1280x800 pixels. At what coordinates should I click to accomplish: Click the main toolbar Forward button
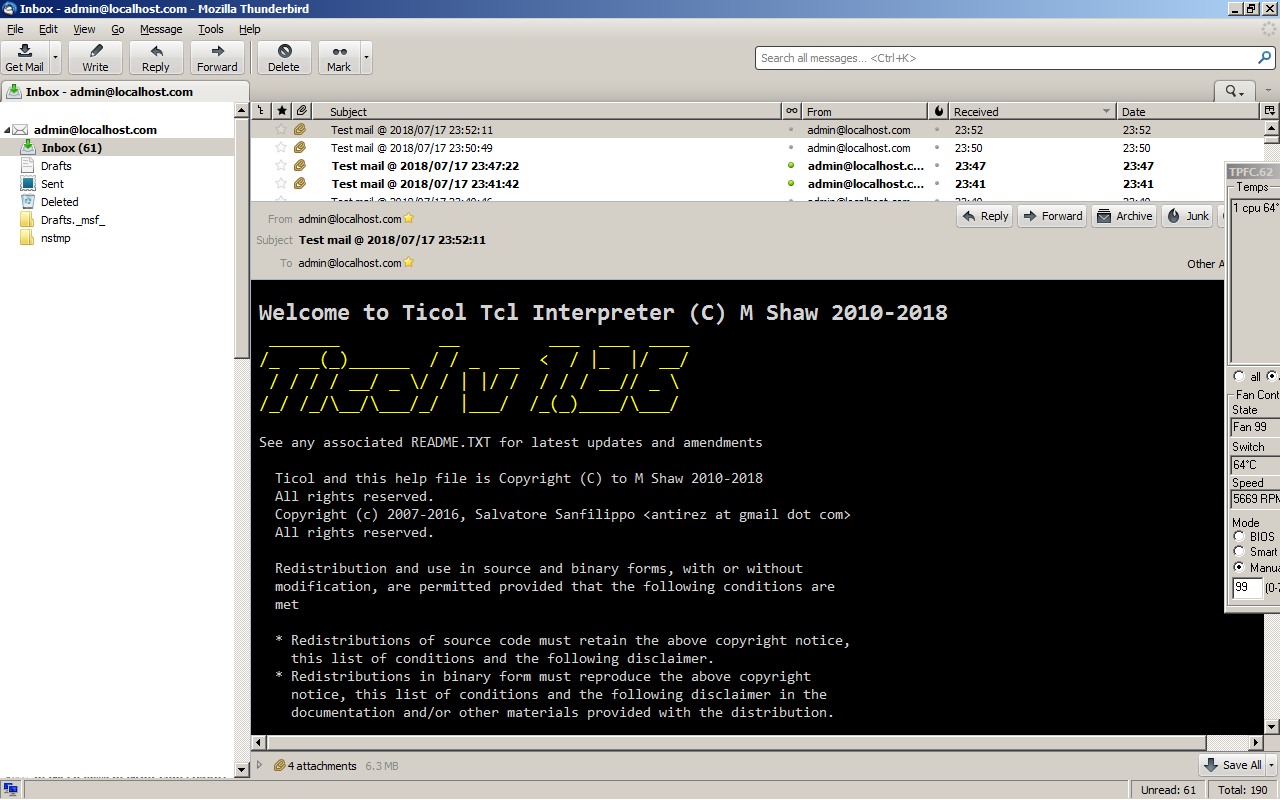[217, 58]
